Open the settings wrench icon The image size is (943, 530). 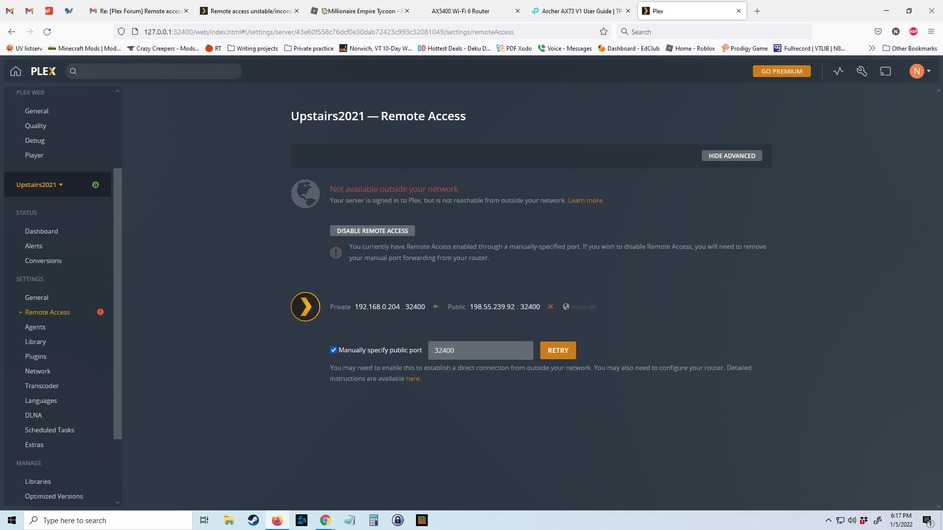tap(862, 71)
